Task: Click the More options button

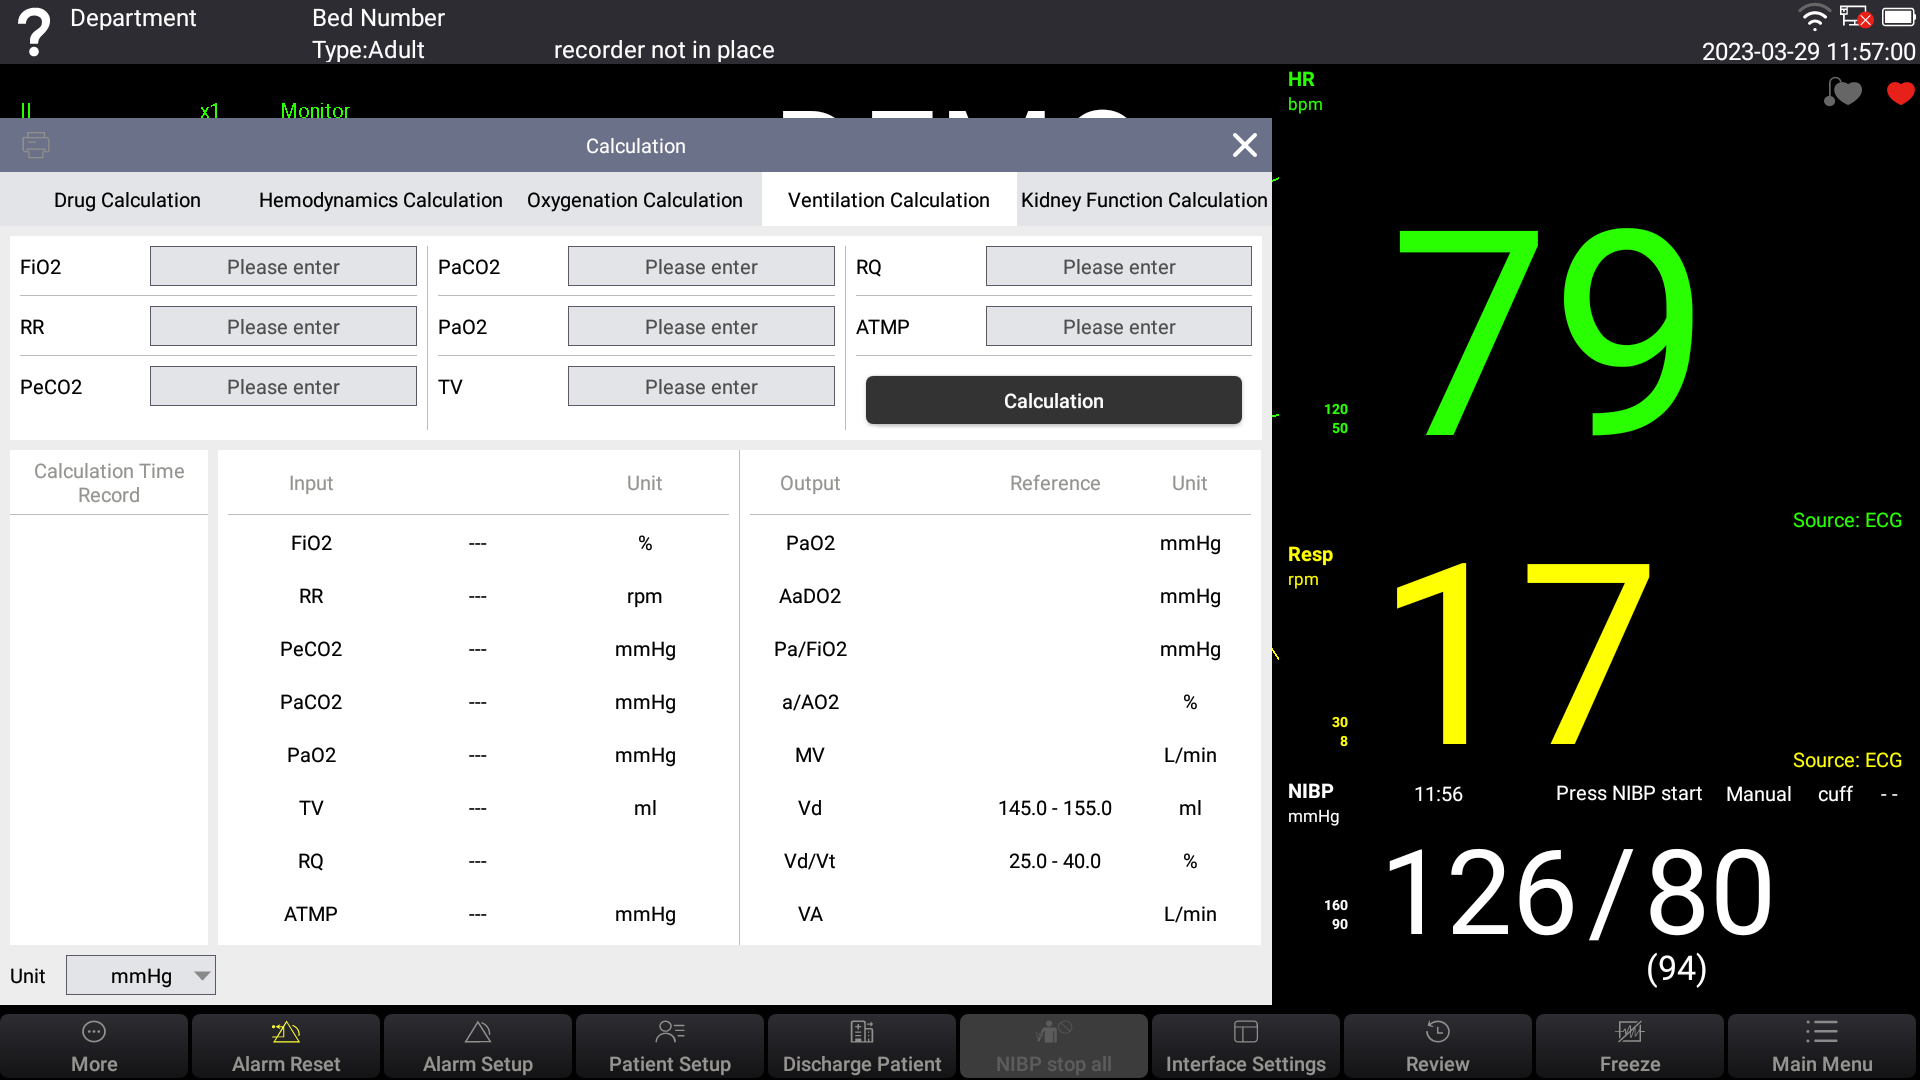Action: tap(94, 1046)
